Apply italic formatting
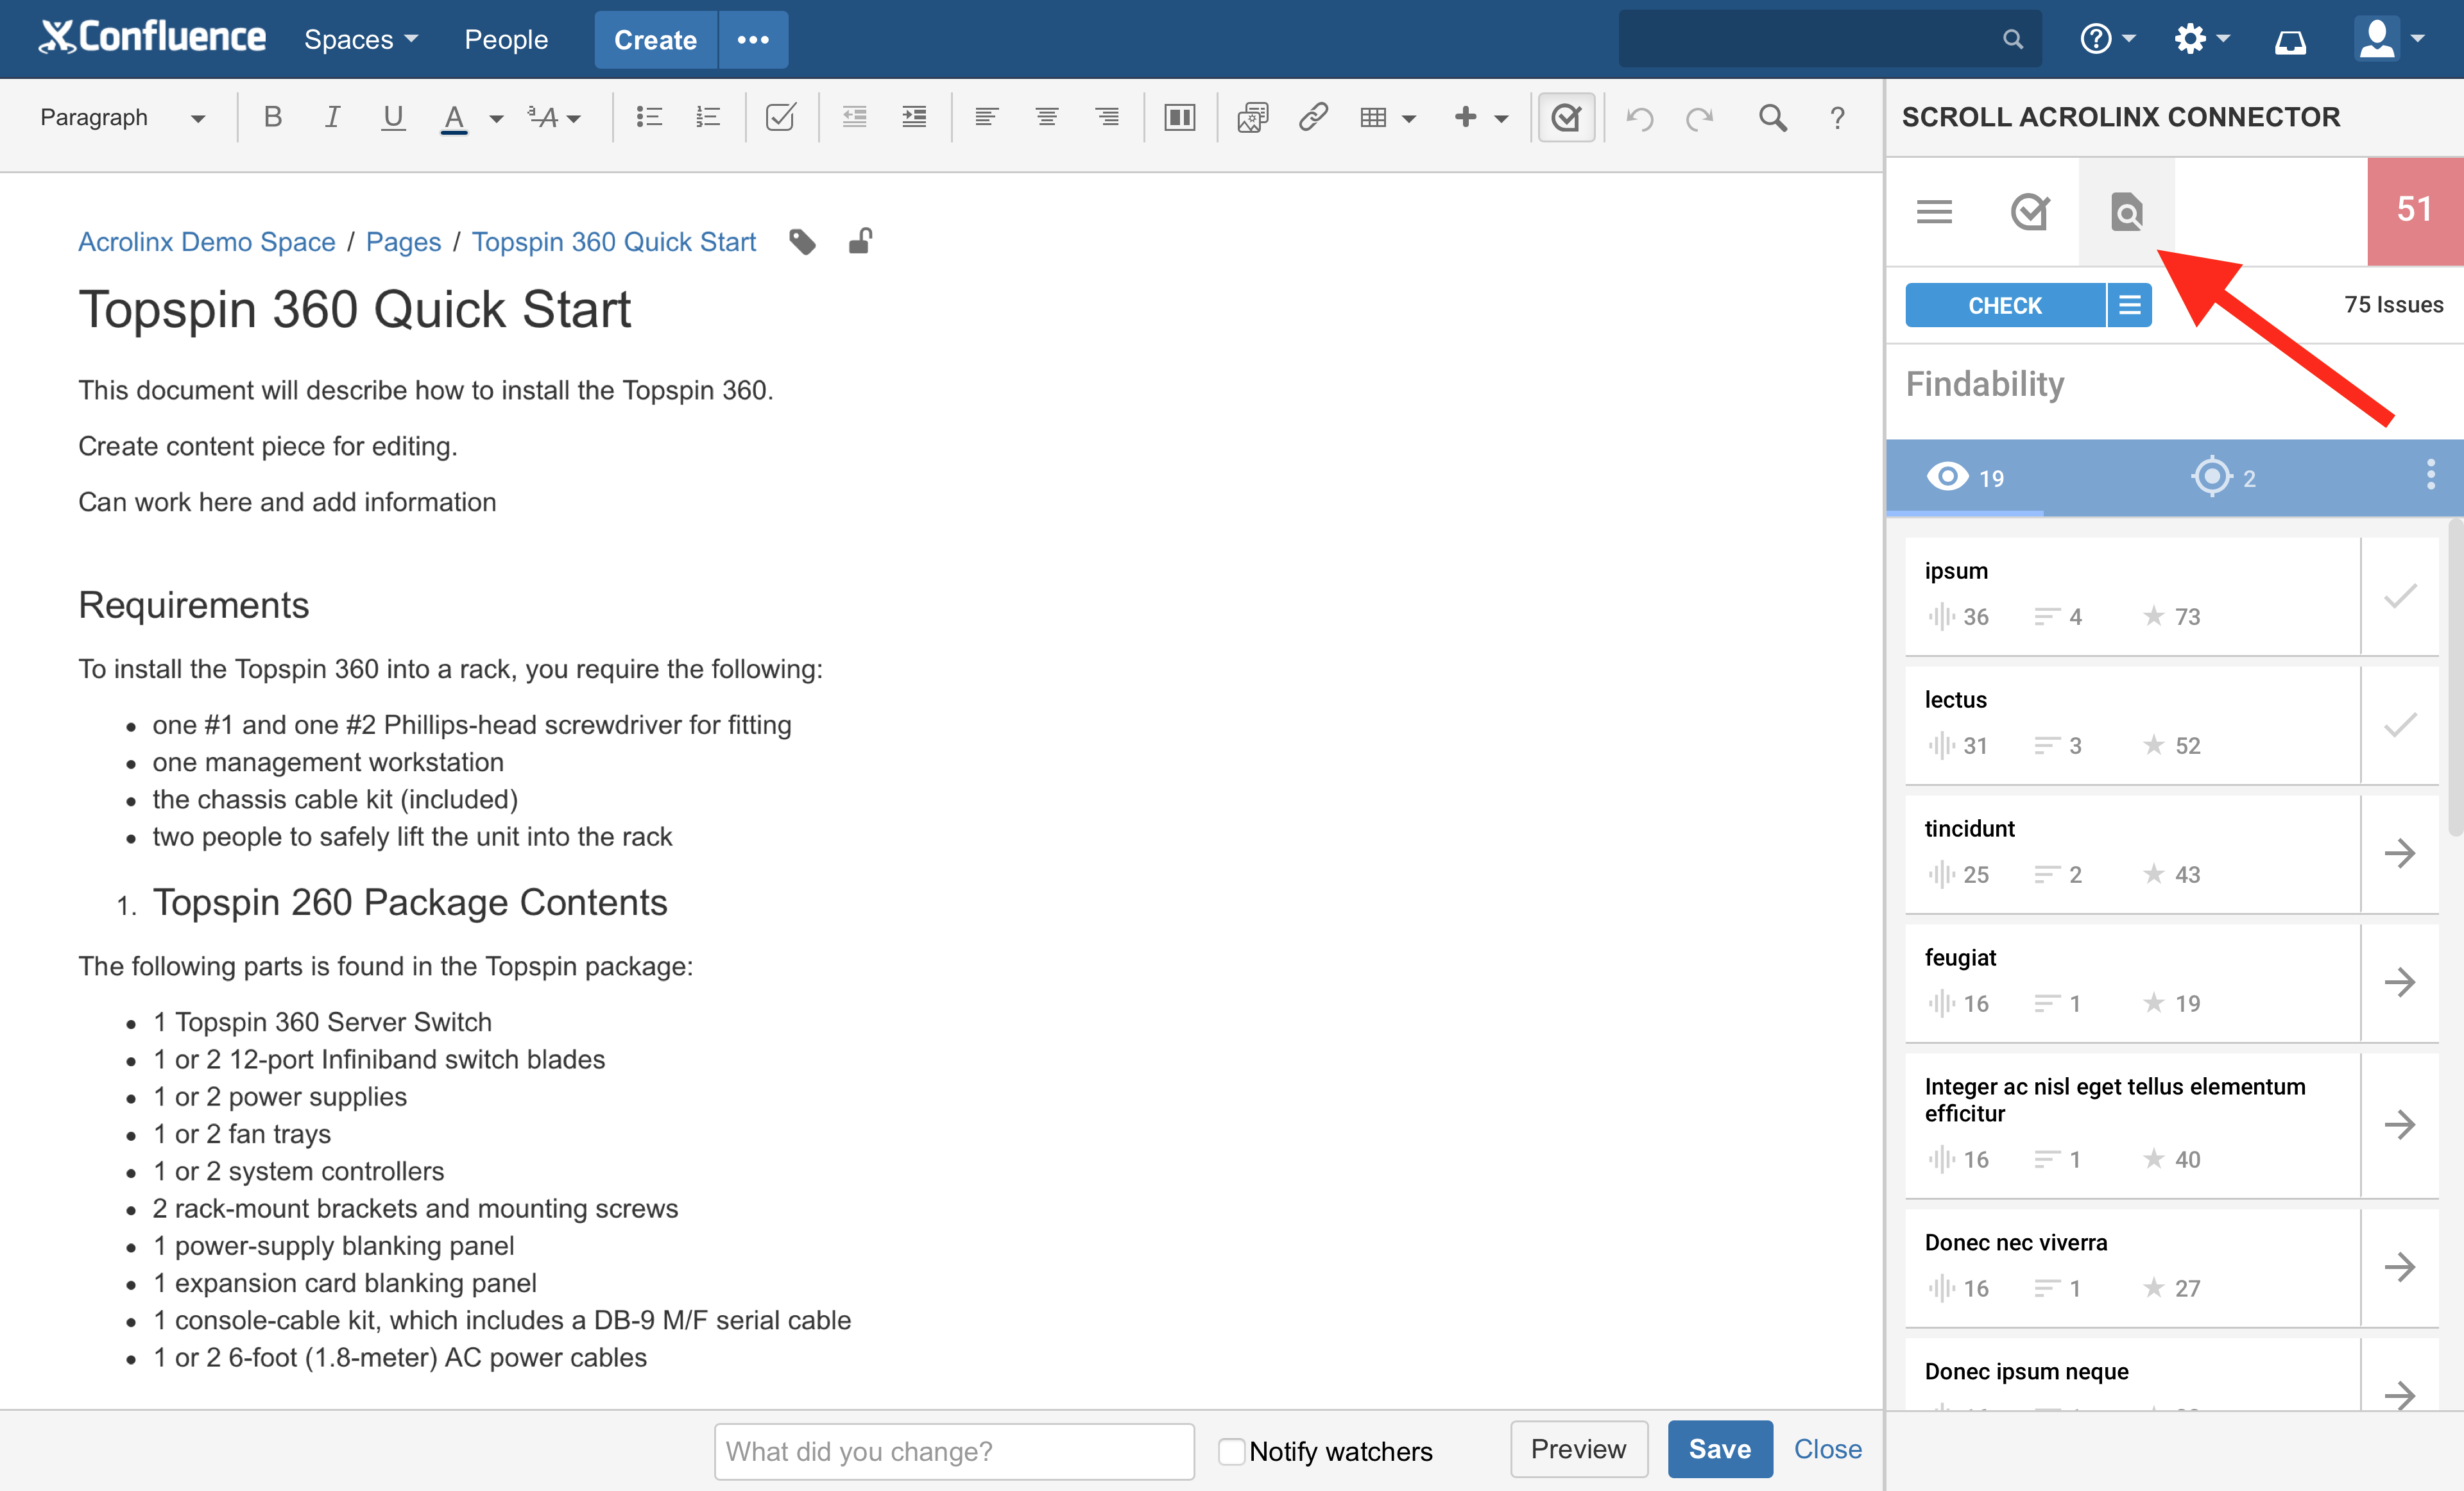This screenshot has width=2464, height=1491. (332, 117)
